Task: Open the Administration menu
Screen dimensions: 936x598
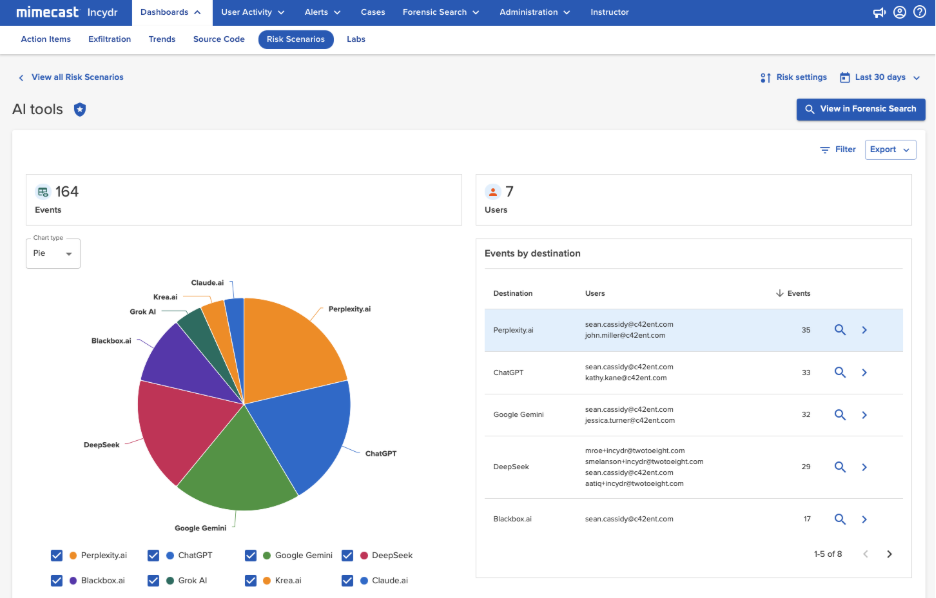Action: [534, 12]
